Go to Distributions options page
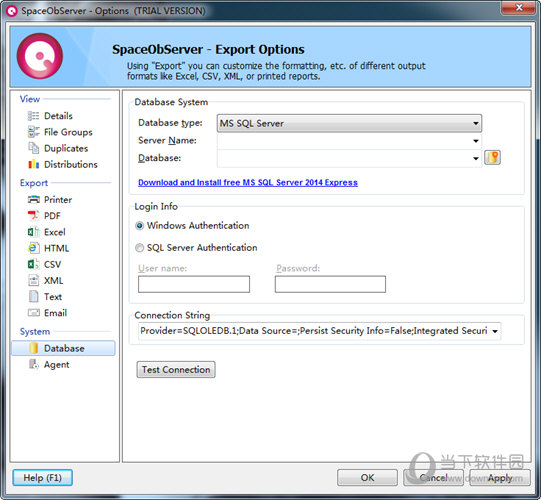This screenshot has width=541, height=500. point(71,165)
